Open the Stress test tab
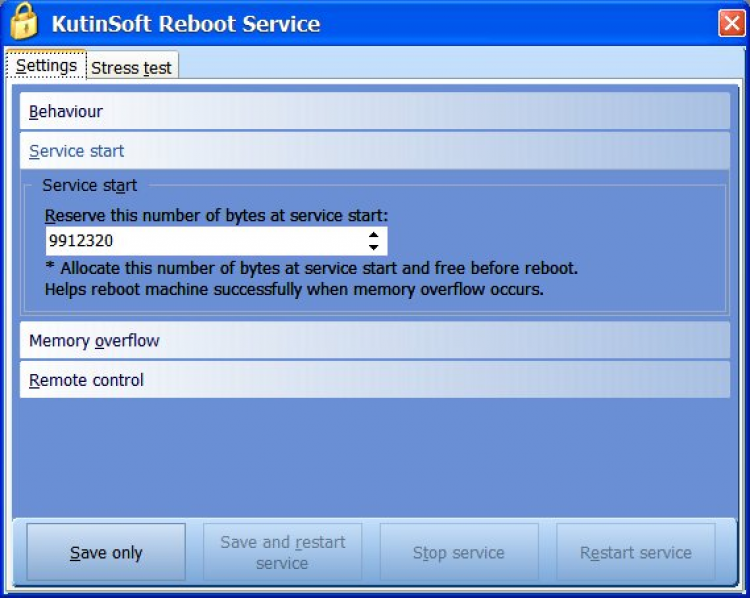The height and width of the screenshot is (598, 750). [132, 67]
